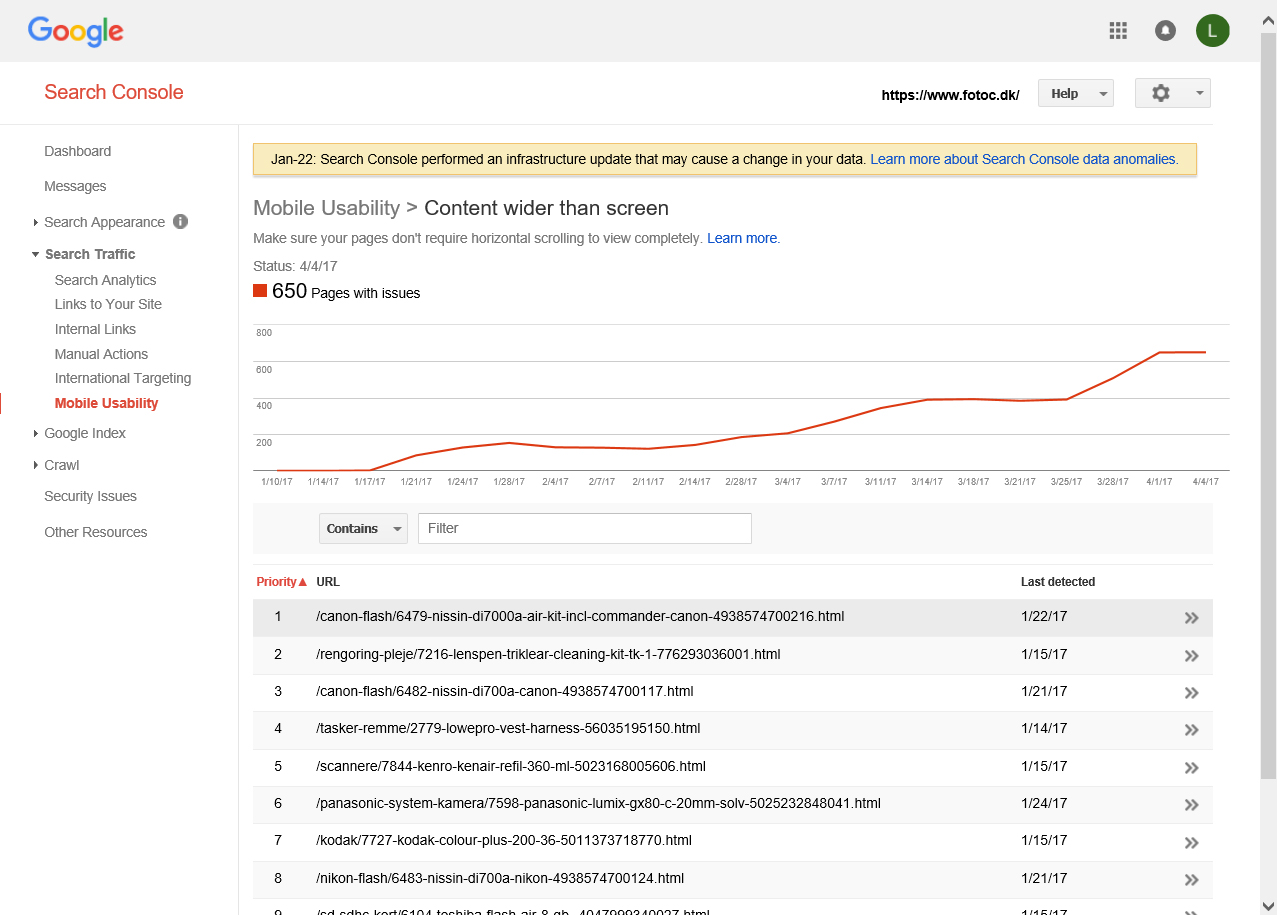Open details arrow for lowepro-vest-harness row
Viewport: 1277px width, 915px height.
click(x=1191, y=730)
